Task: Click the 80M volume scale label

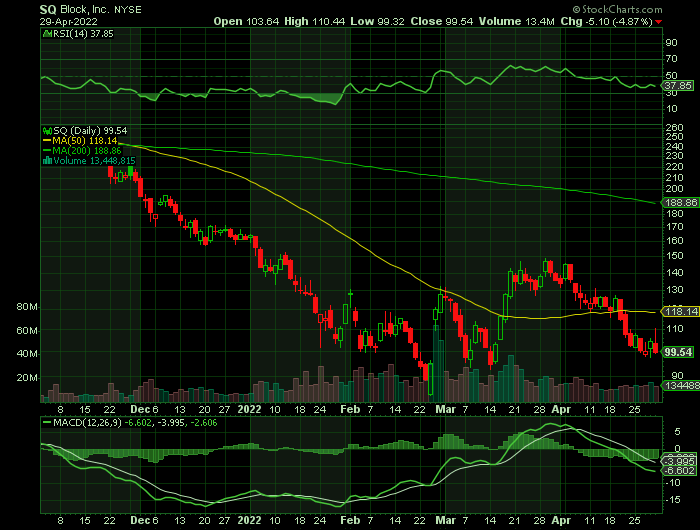Action: pos(27,307)
